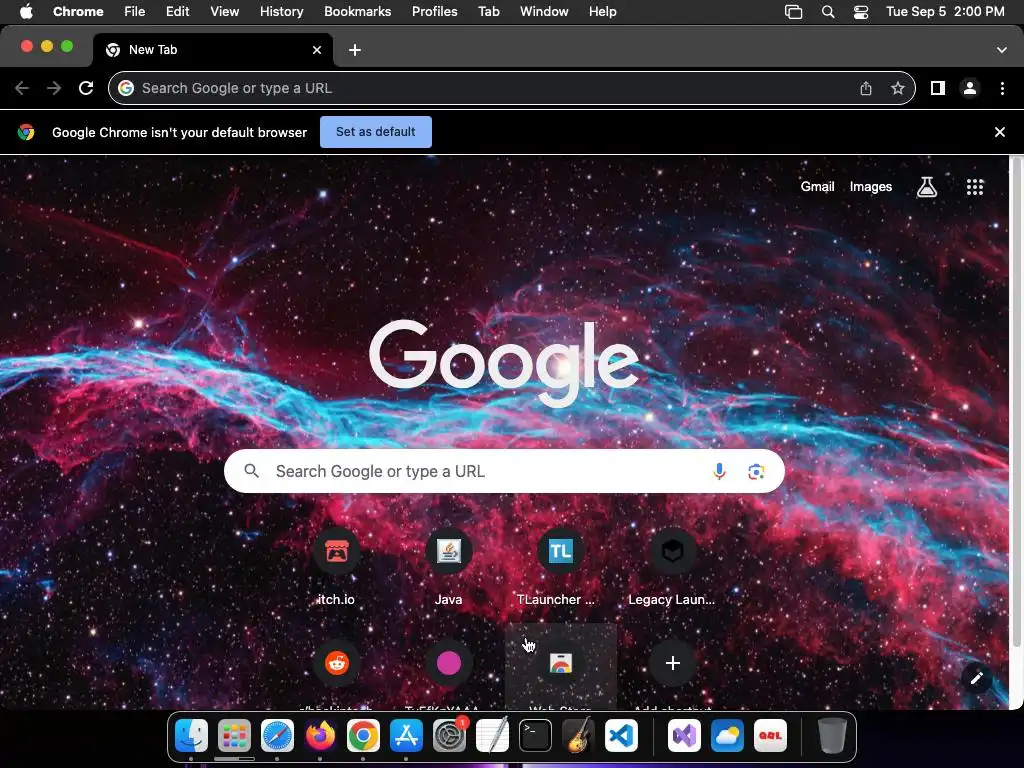Open the Web Store shortcut

tap(560, 667)
